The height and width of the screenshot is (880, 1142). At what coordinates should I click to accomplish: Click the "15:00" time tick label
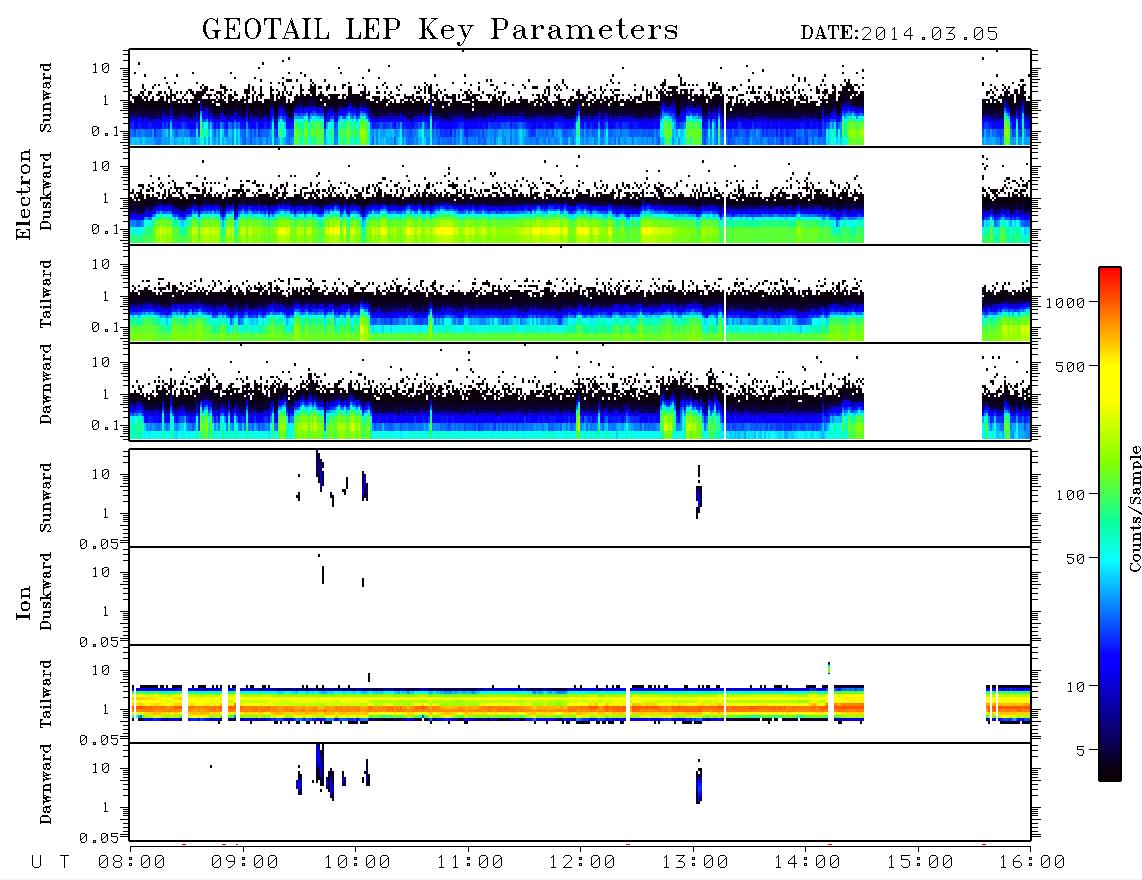click(920, 863)
